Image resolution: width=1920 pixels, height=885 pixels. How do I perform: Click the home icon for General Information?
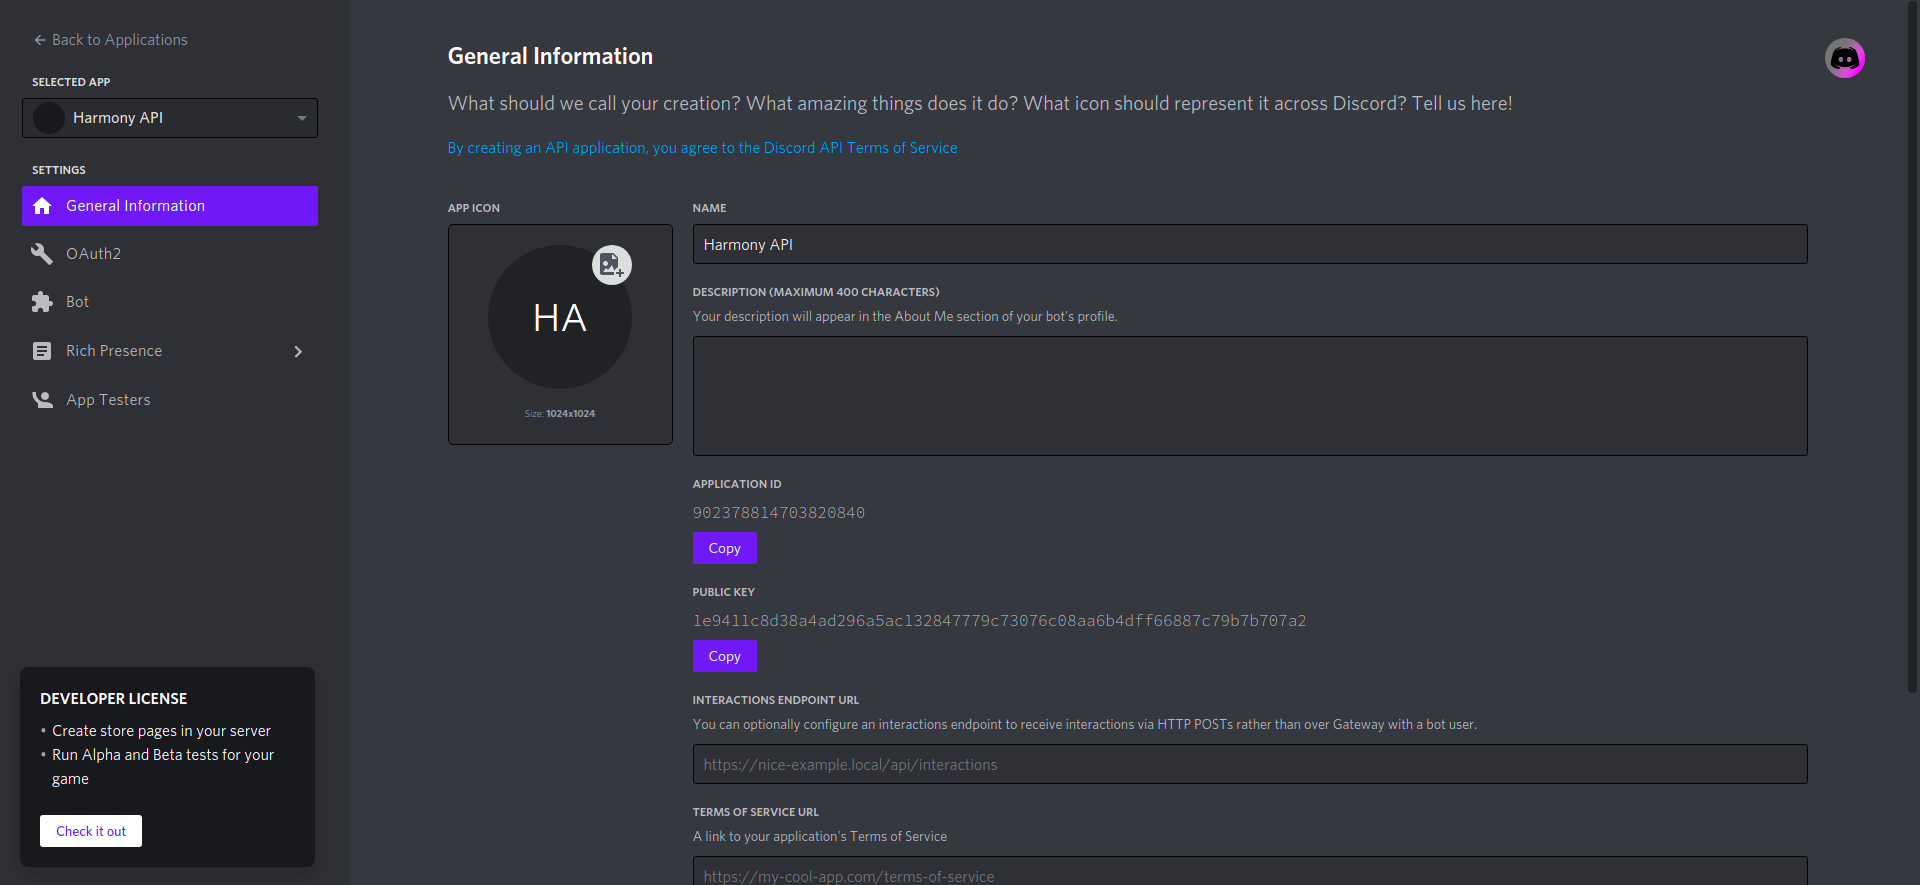pyautogui.click(x=42, y=206)
